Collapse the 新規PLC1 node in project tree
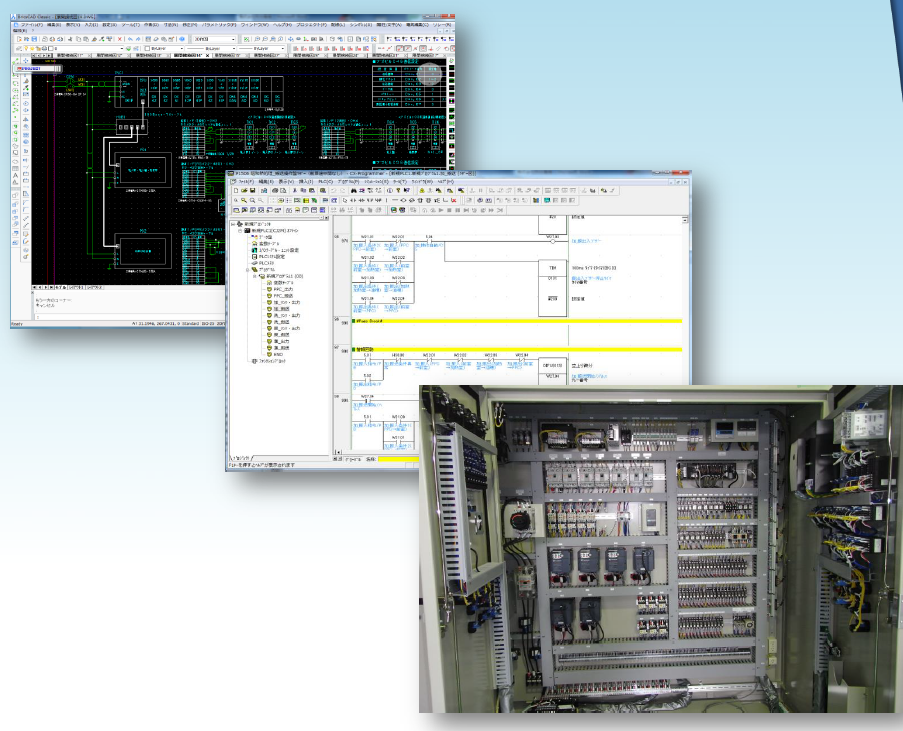The width and height of the screenshot is (903, 731). coord(241,230)
